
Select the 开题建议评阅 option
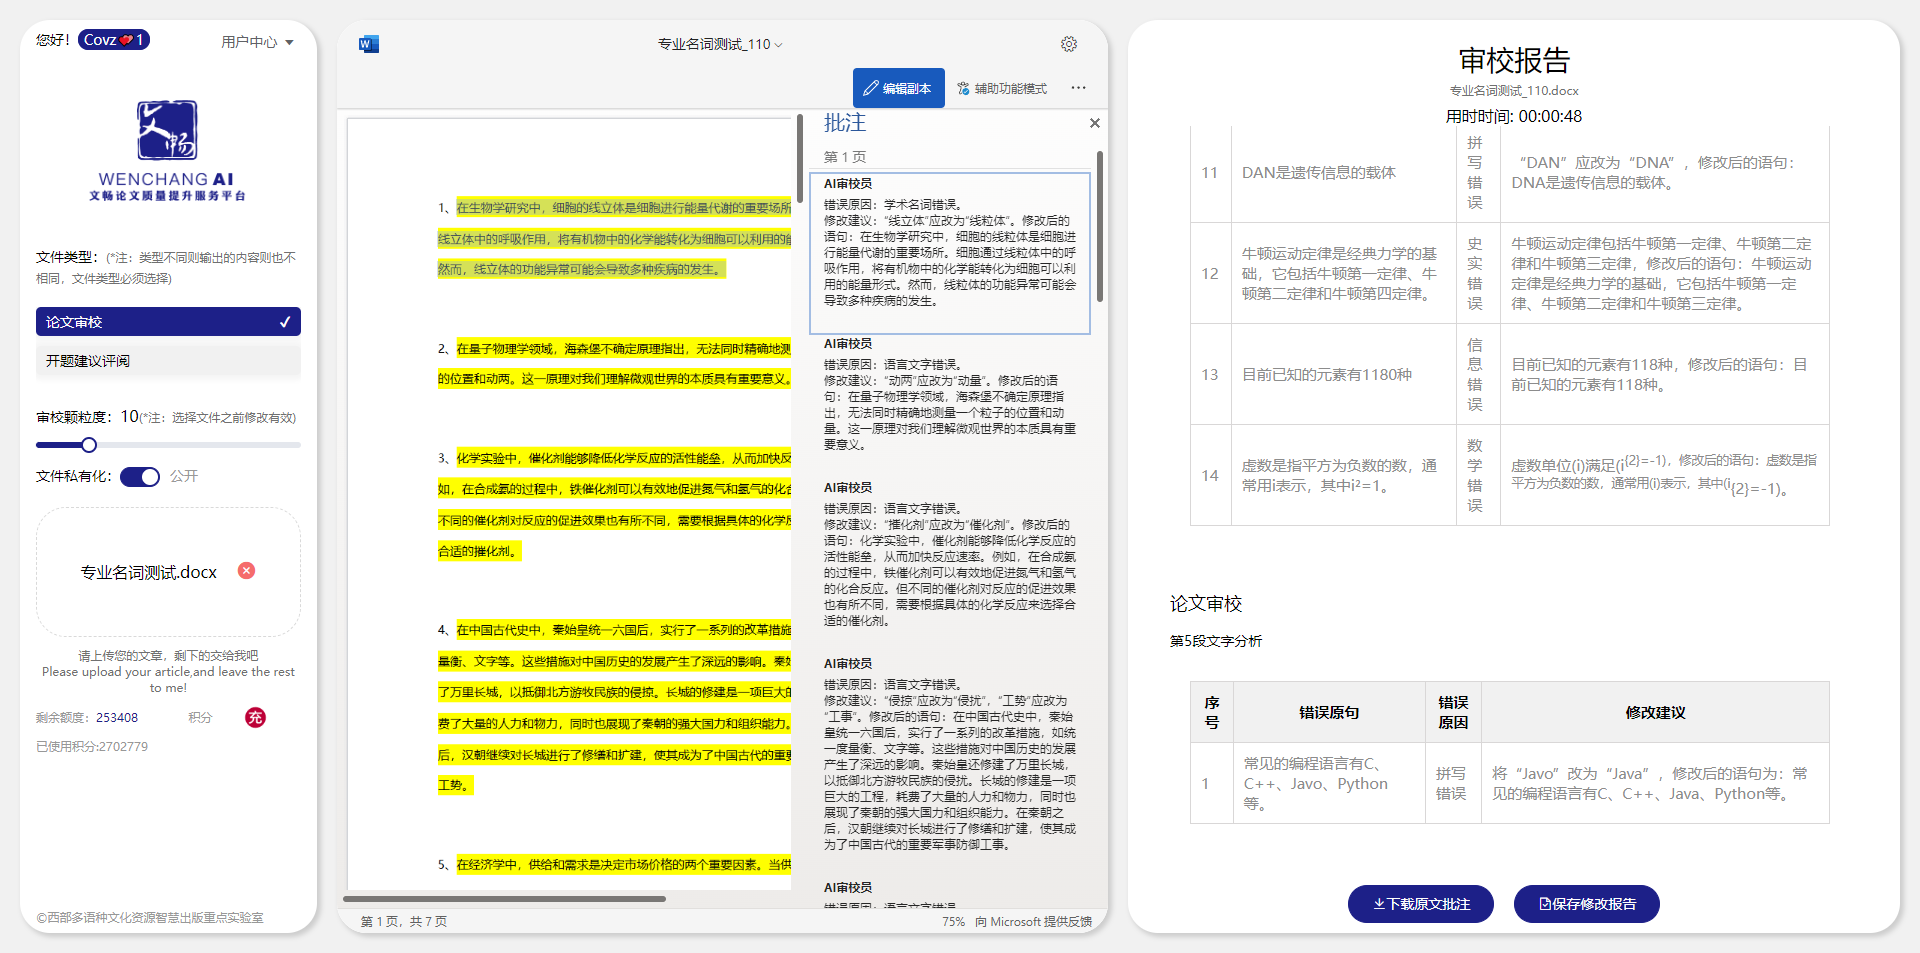[168, 361]
